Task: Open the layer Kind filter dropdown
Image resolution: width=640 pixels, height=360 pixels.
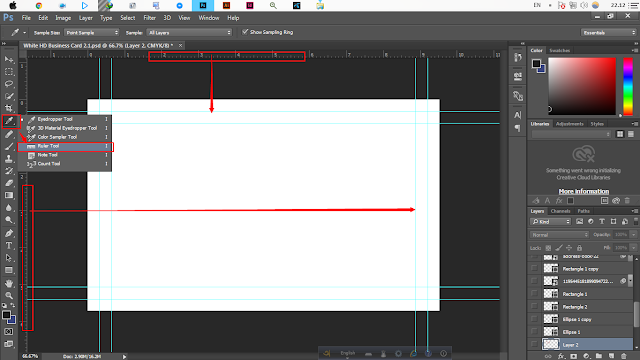Action: pyautogui.click(x=551, y=222)
